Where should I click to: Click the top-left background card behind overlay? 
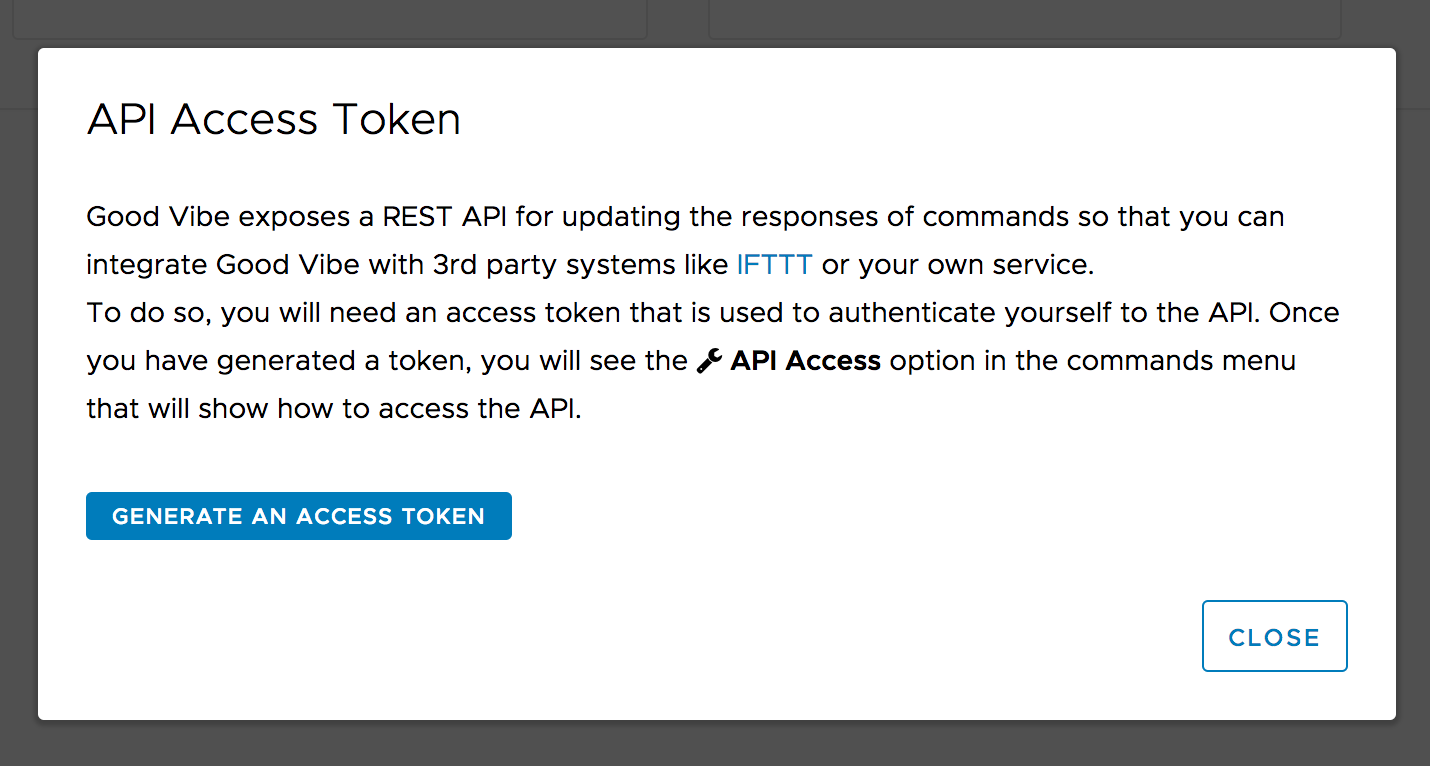click(330, 20)
